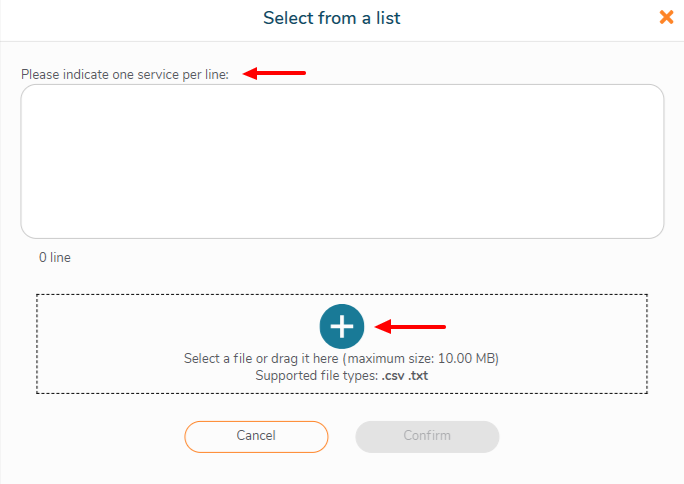Viewport: 684px width, 484px height.
Task: Click the blank space right of Confirm
Action: coord(590,436)
